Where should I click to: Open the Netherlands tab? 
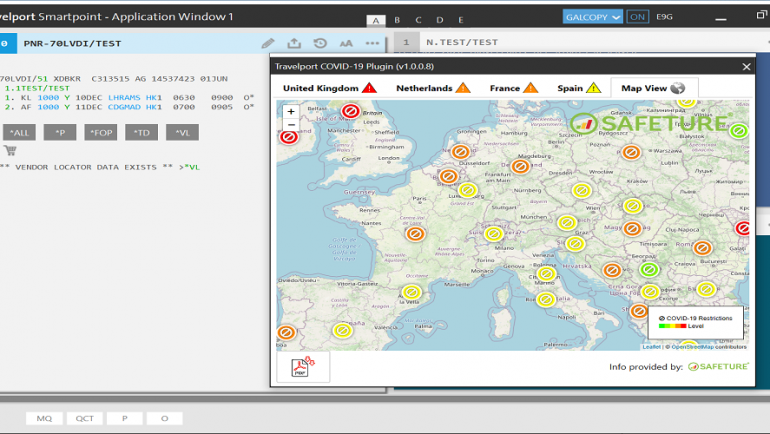pos(432,88)
